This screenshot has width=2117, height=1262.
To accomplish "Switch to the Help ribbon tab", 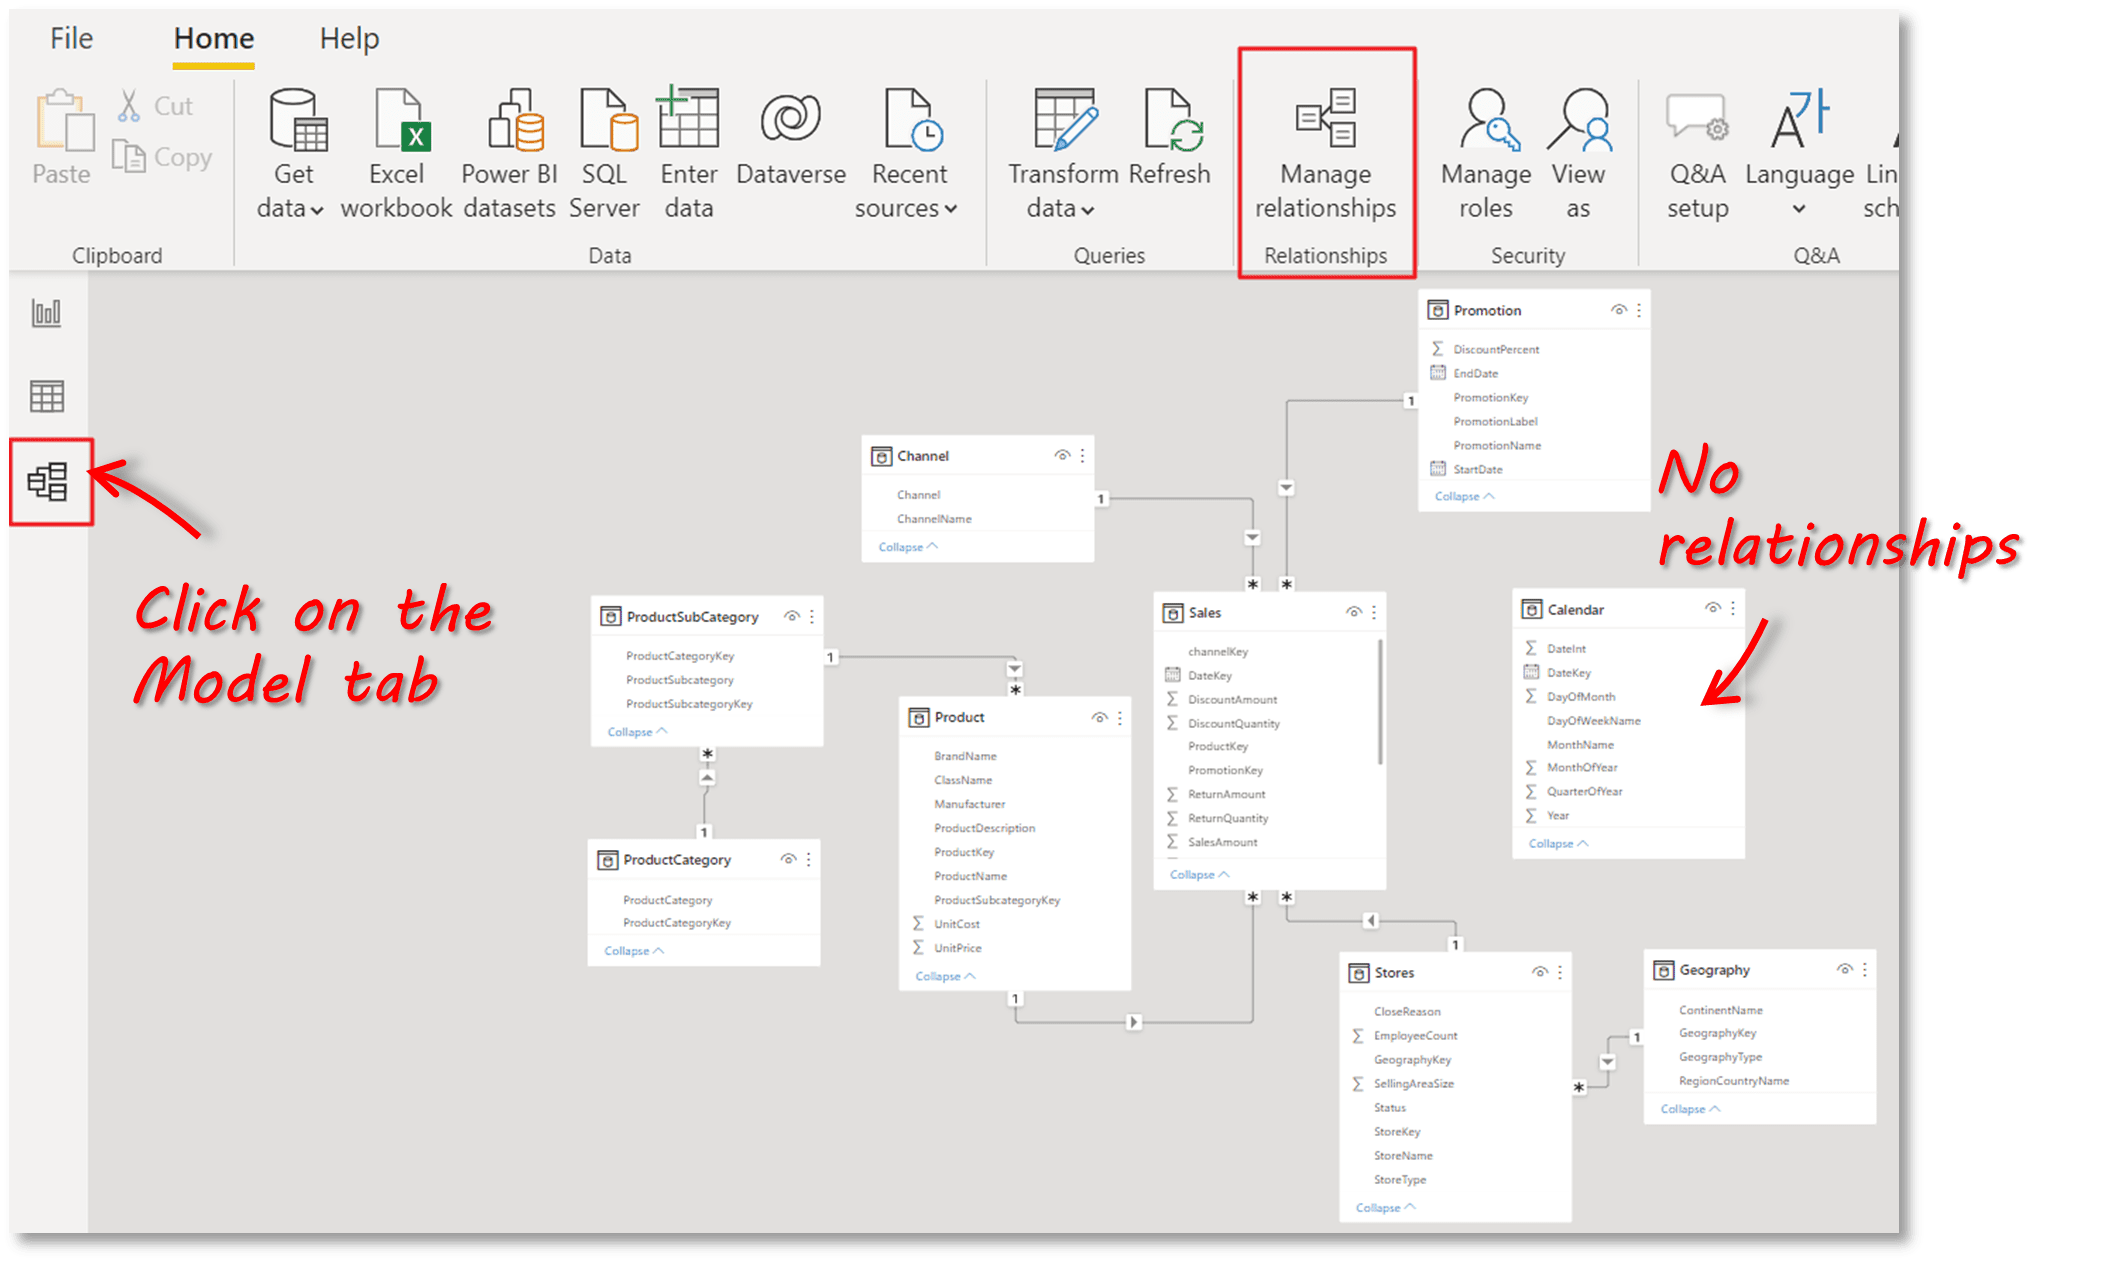I will click(x=349, y=39).
